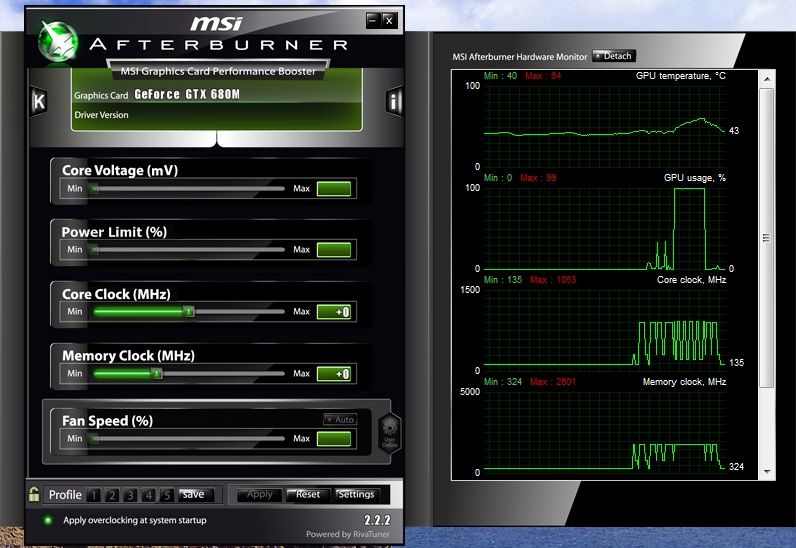Viewport: 796px width, 548px height.
Task: Click the Core Clock slider handle
Action: [188, 311]
